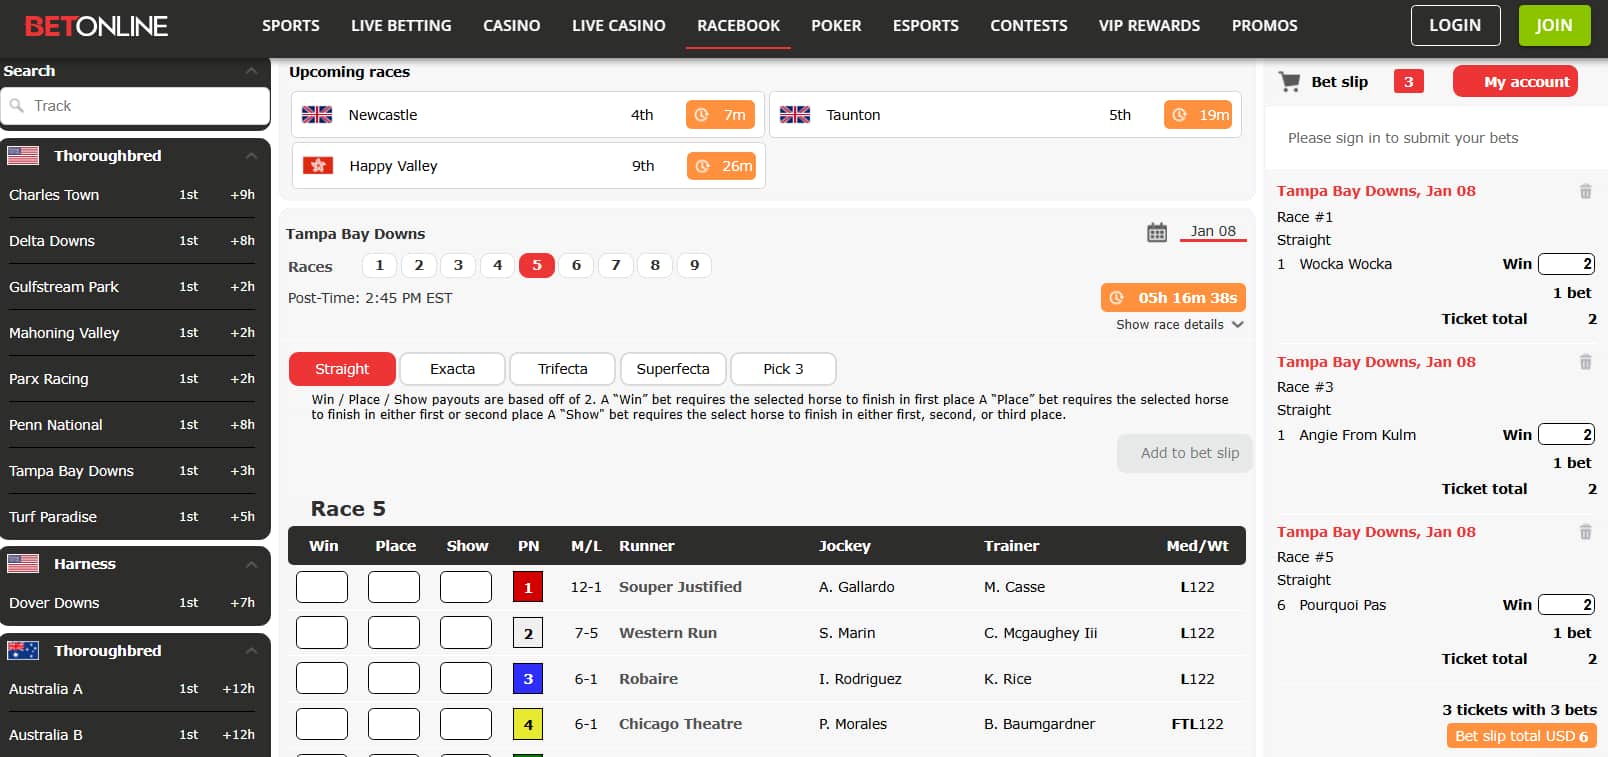Check the Place box for Western Run
The image size is (1608, 757).
tap(394, 633)
